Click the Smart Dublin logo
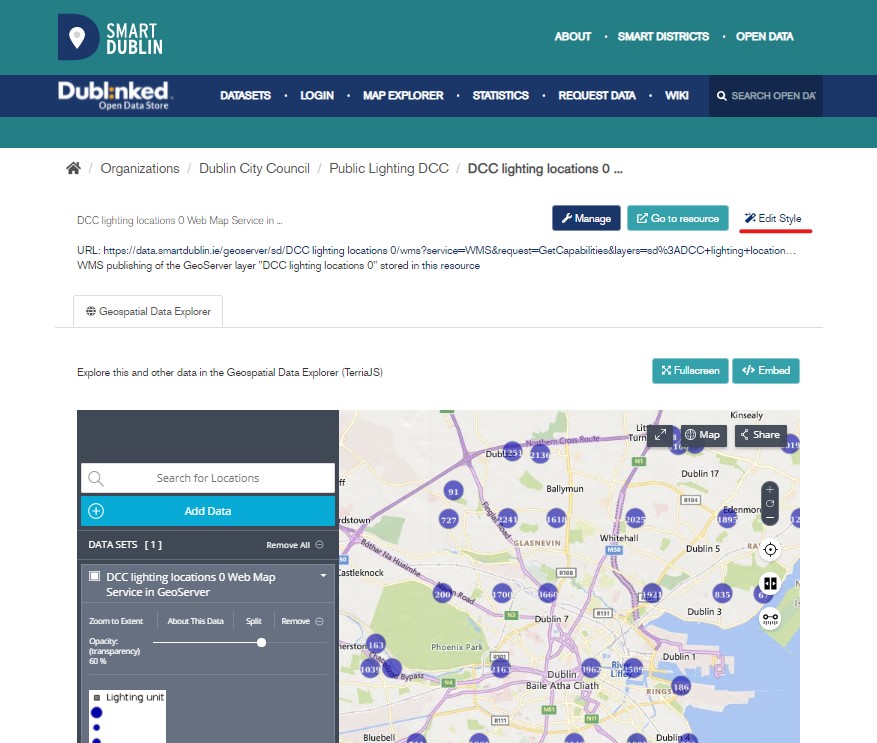877x743 pixels. pyautogui.click(x=110, y=37)
